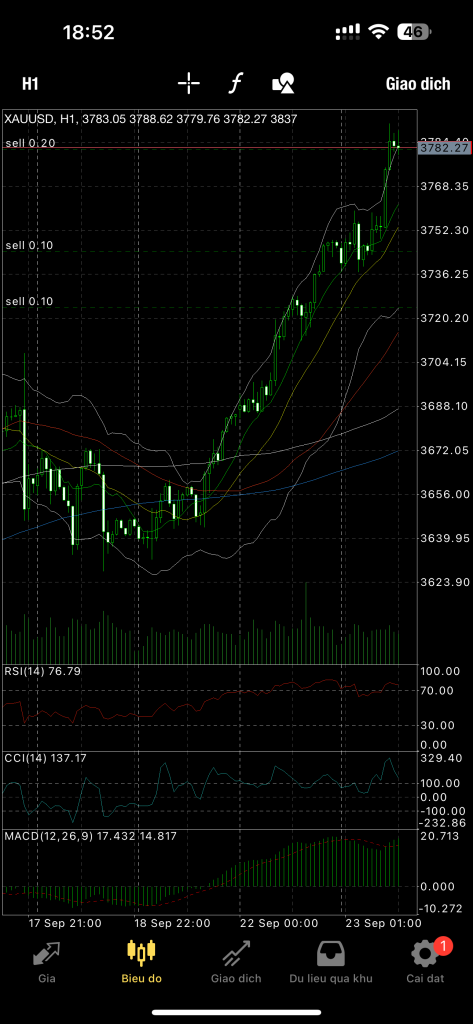Open the Giao dich trade tab
The image size is (473, 1024).
click(236, 962)
